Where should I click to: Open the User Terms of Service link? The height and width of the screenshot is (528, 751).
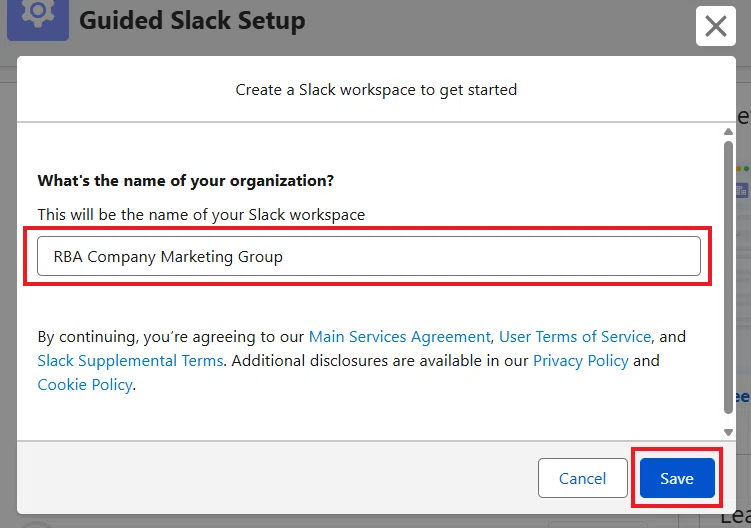tap(575, 337)
